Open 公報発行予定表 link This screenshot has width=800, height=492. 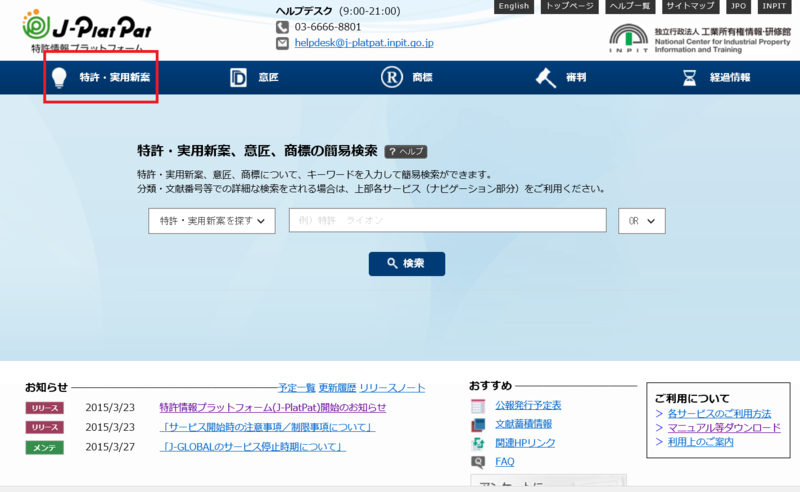coord(528,405)
